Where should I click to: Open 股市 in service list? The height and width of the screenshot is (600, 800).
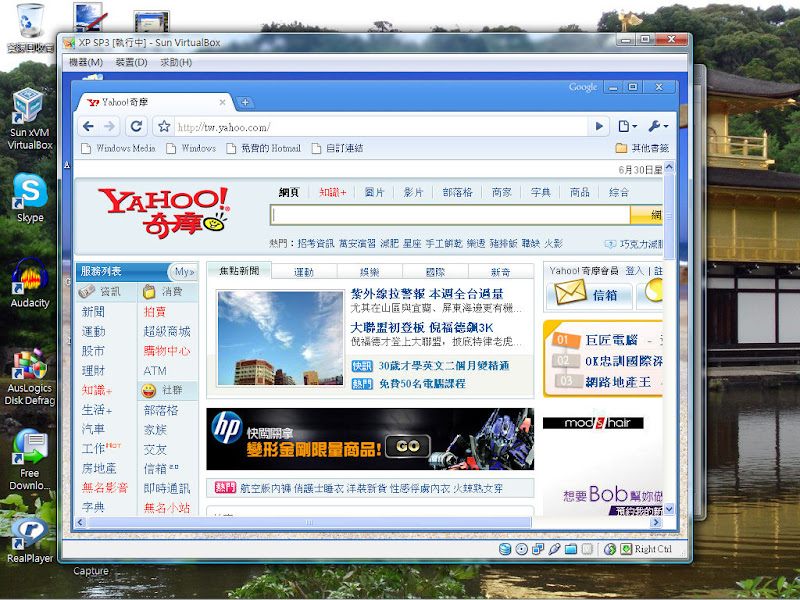point(93,351)
